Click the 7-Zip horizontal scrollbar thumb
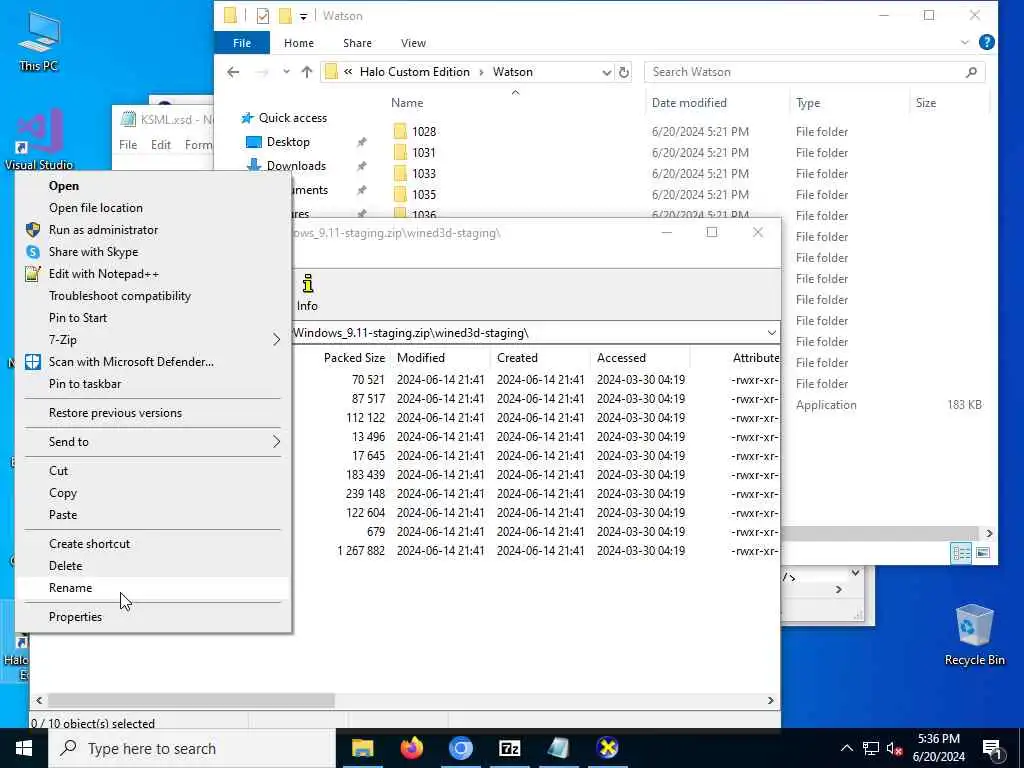Image resolution: width=1024 pixels, height=768 pixels. [191, 700]
